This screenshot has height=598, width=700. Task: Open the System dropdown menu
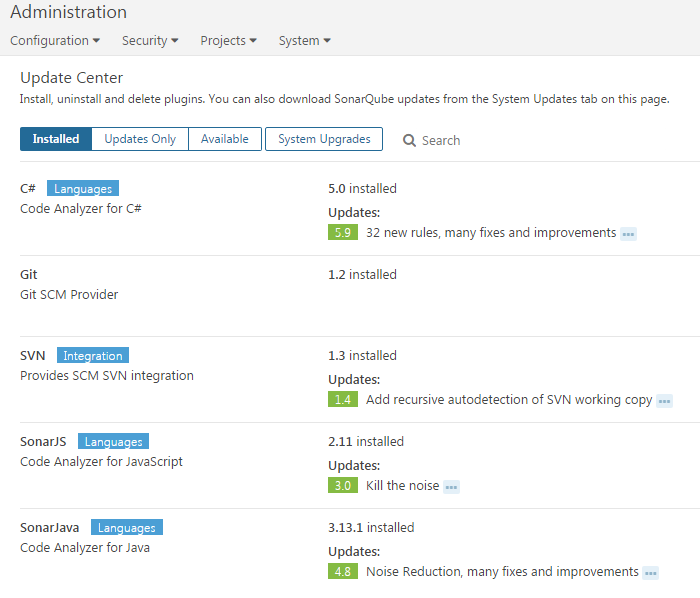(x=304, y=41)
